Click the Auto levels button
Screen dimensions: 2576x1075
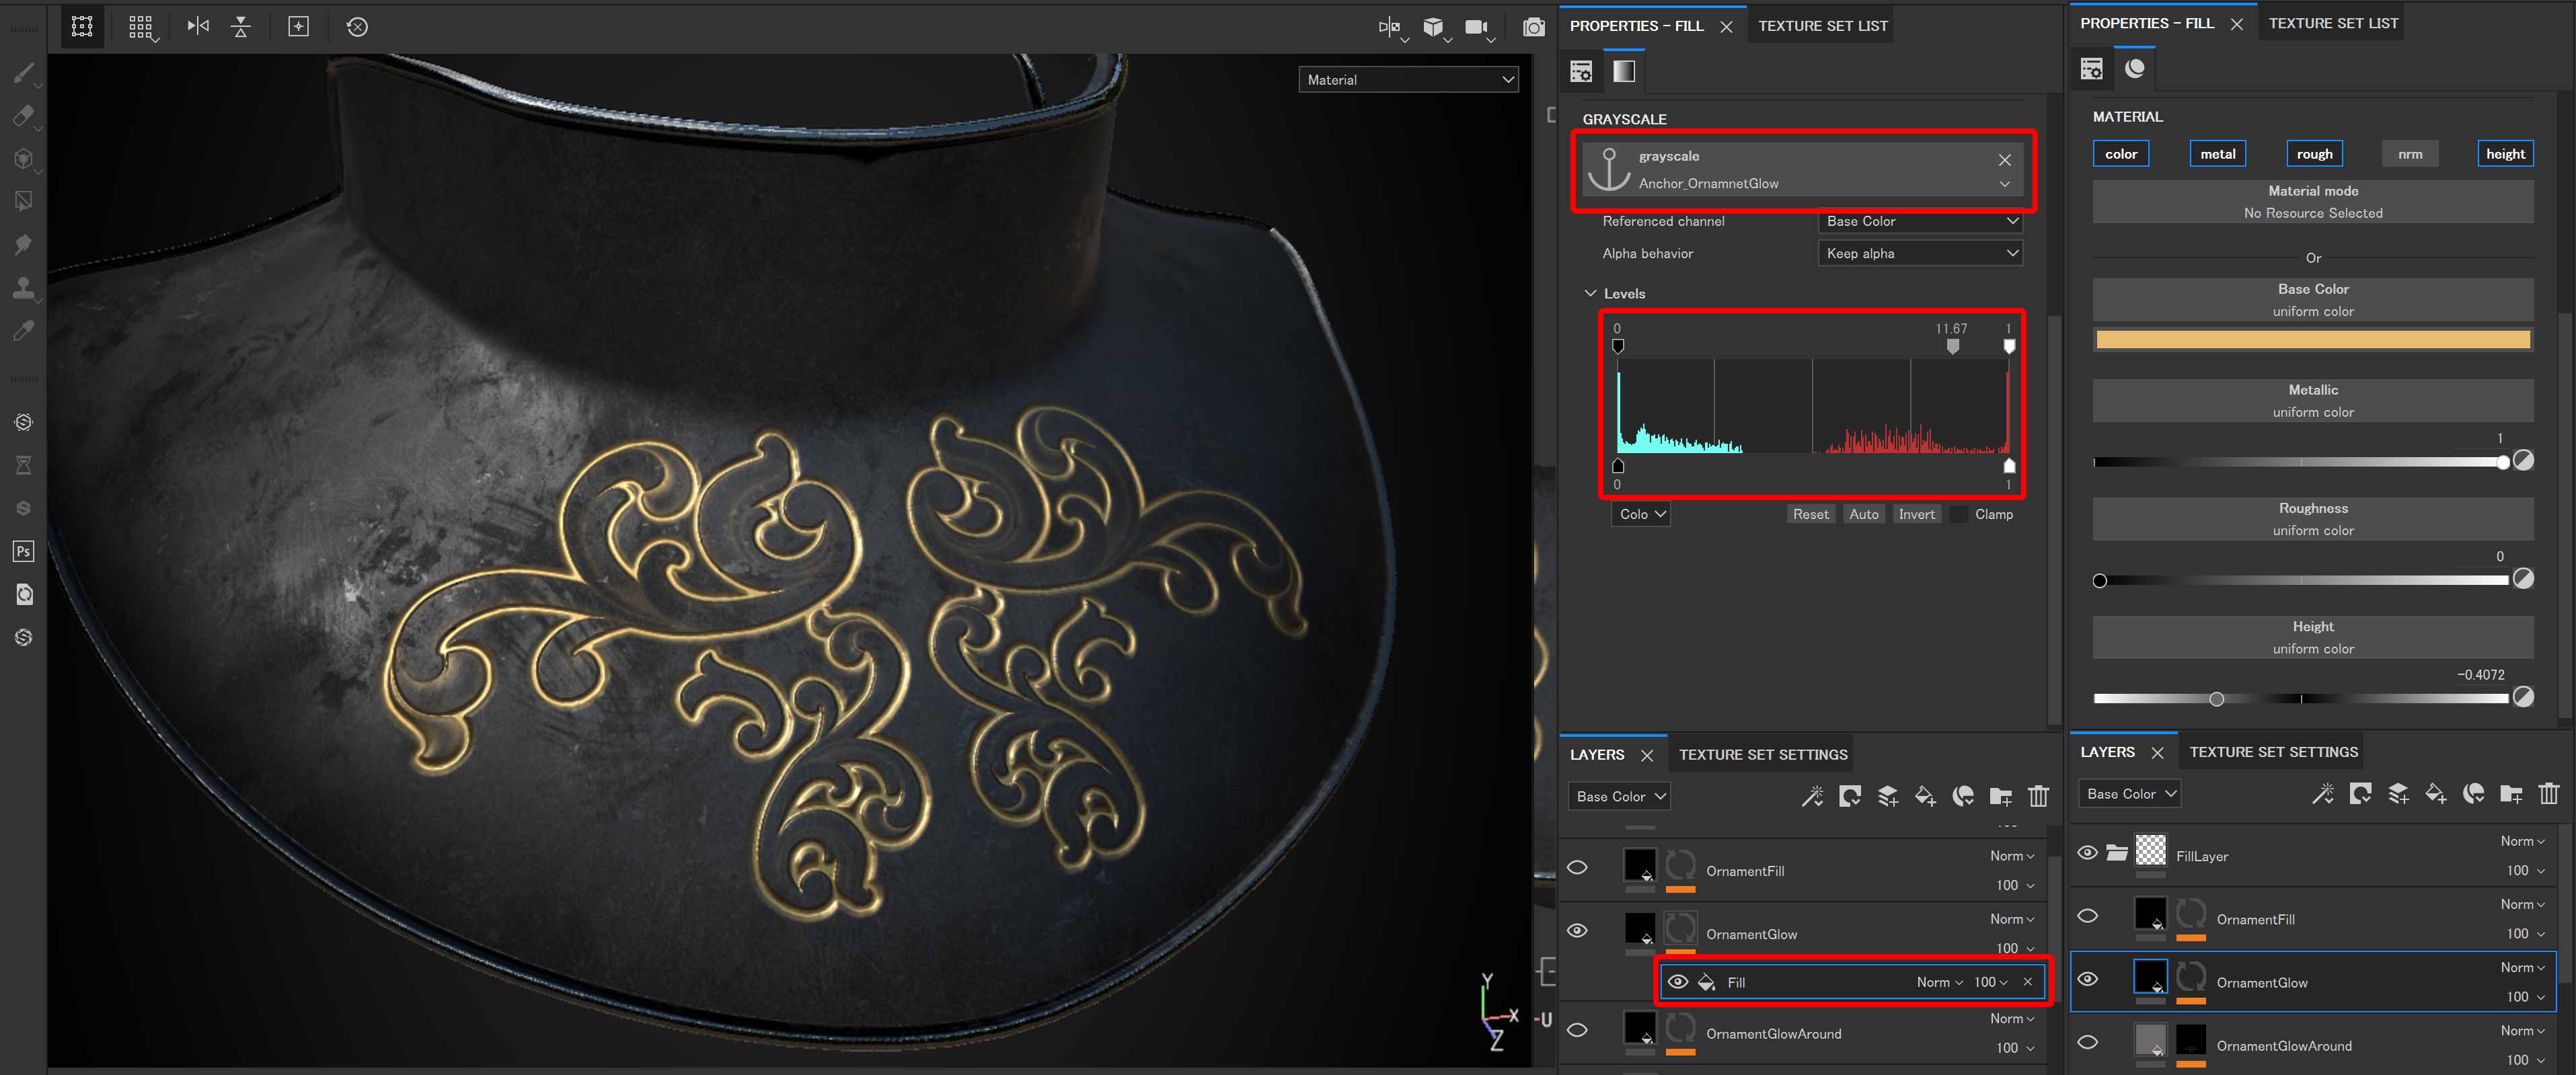[1863, 514]
